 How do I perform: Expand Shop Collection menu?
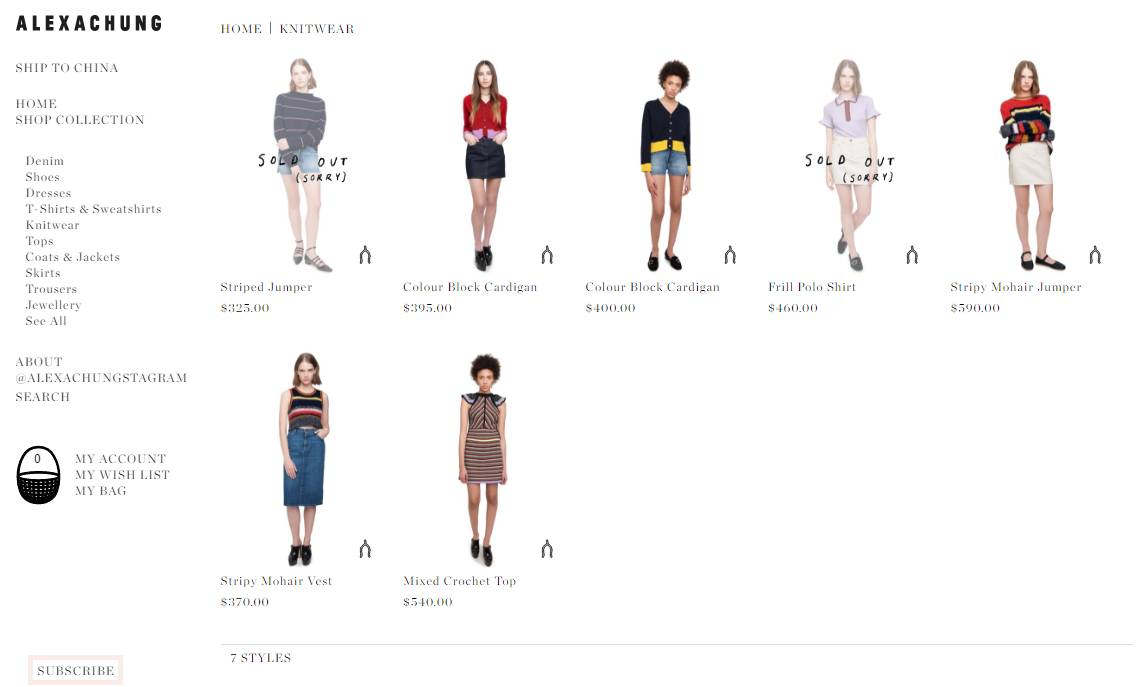pos(80,120)
